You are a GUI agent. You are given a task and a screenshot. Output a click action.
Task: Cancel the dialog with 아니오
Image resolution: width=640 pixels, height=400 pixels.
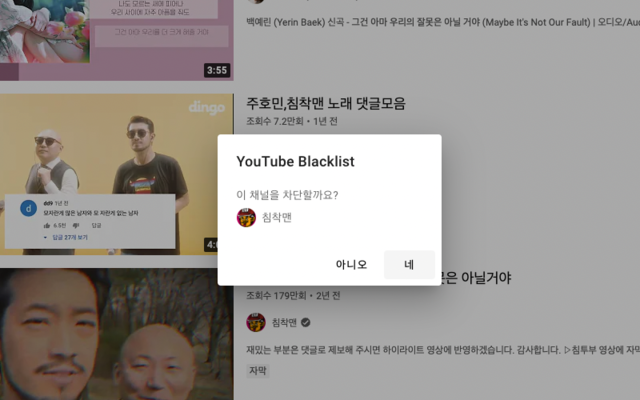coord(351,265)
